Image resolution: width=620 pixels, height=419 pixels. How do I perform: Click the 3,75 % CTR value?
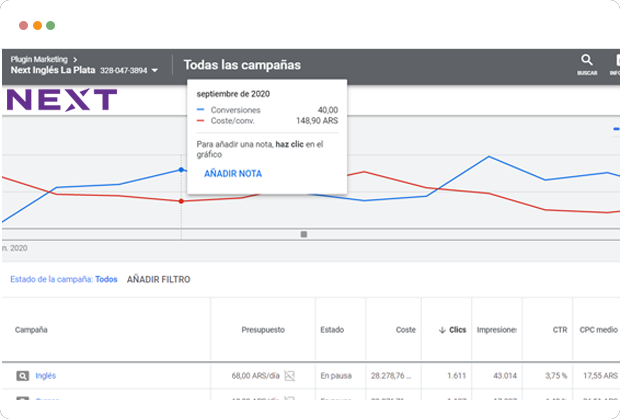(x=556, y=376)
